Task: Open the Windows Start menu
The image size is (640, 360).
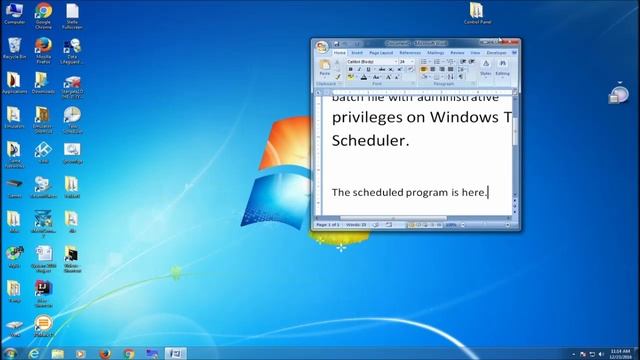Action: (x=10, y=353)
